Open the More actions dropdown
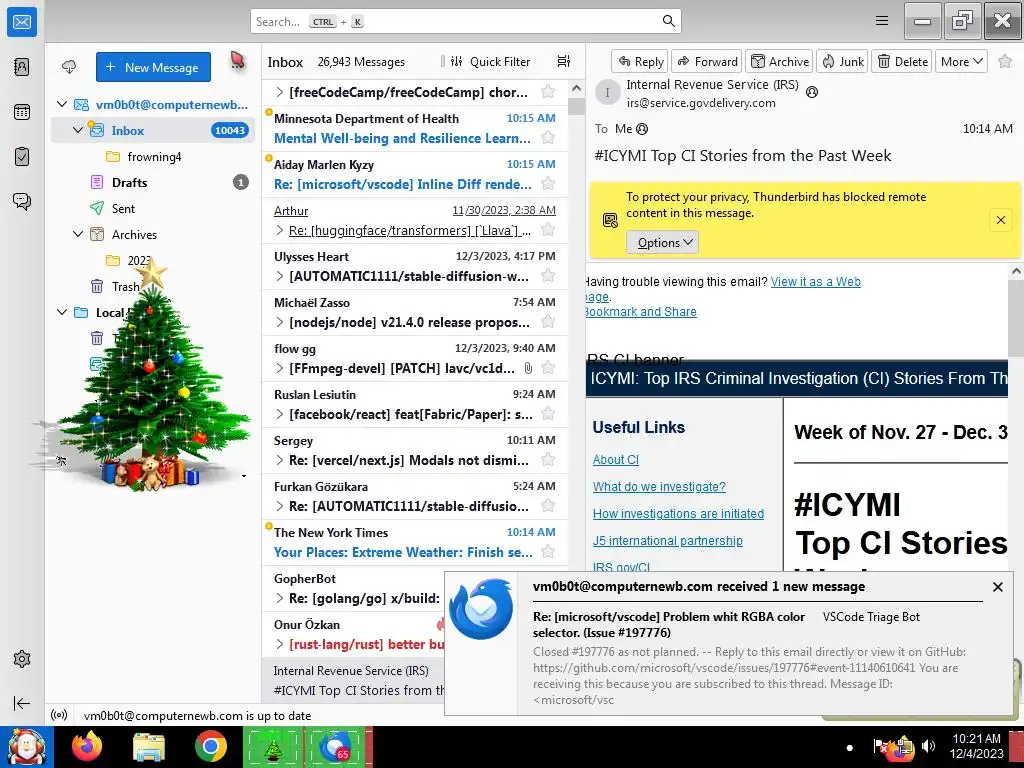The height and width of the screenshot is (768, 1024). click(961, 61)
